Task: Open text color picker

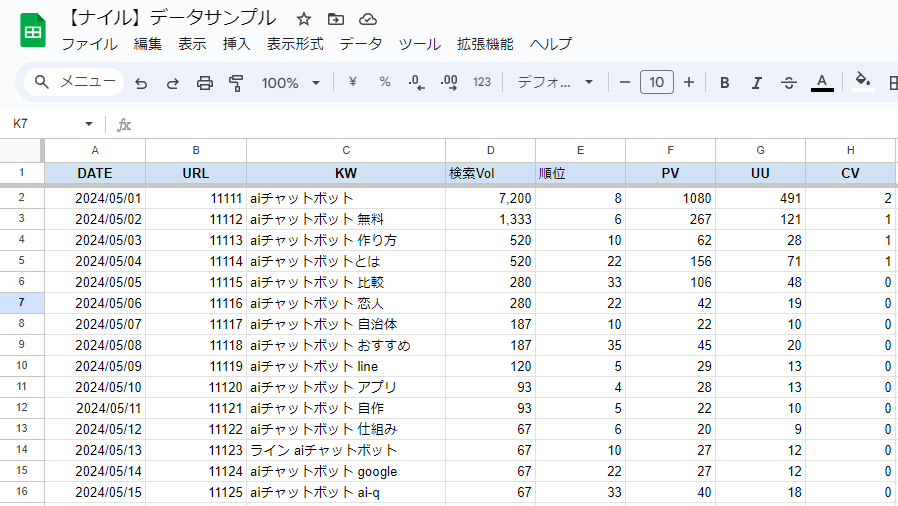Action: pyautogui.click(x=822, y=83)
